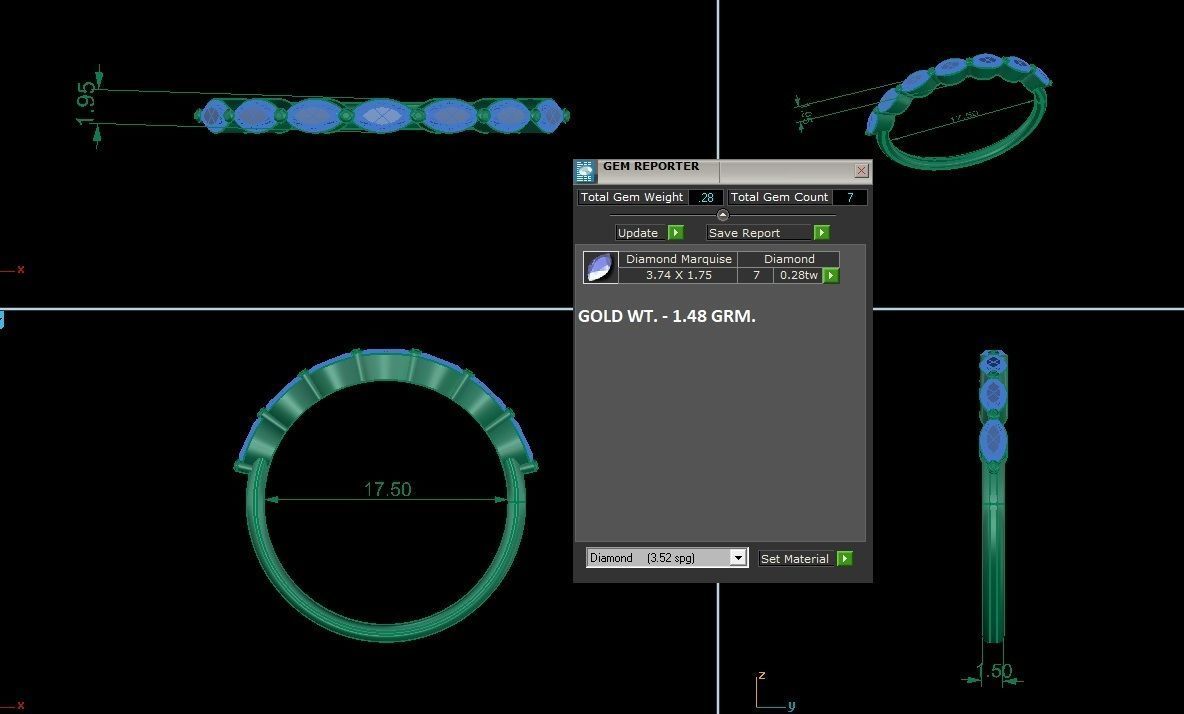
Task: Click the Save Report button
Action: (759, 232)
